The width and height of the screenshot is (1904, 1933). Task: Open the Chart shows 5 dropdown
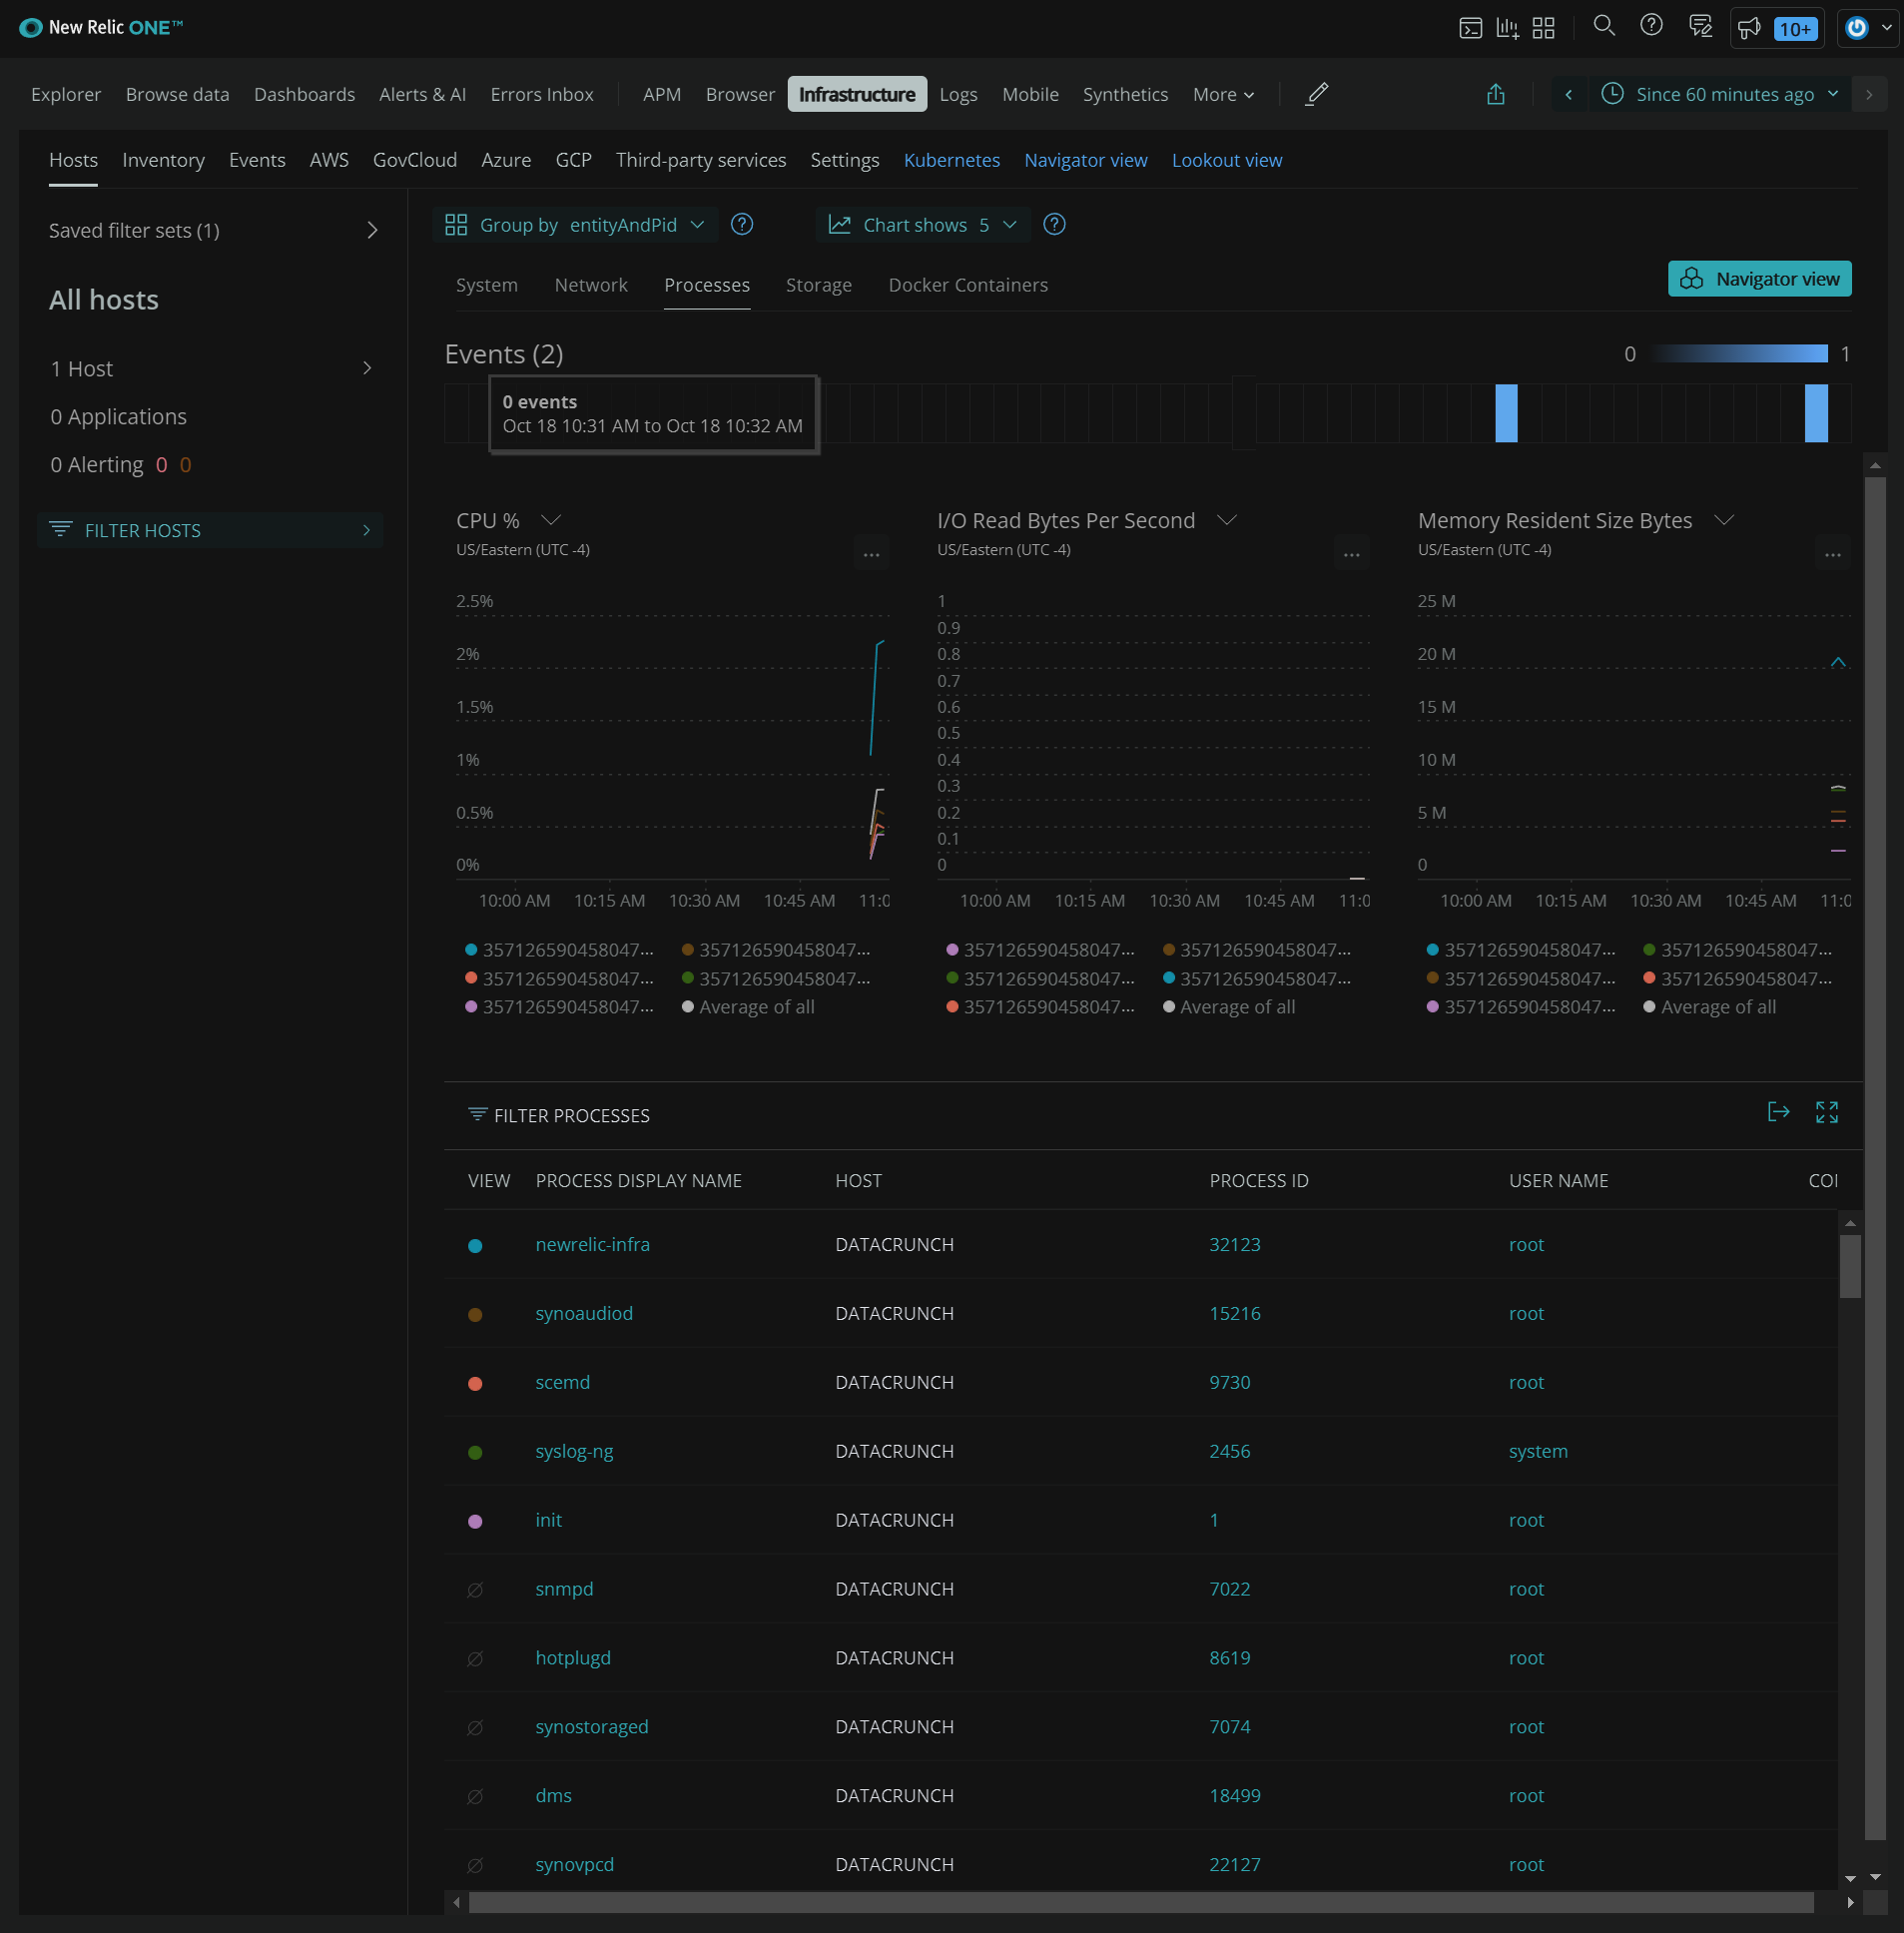pyautogui.click(x=922, y=225)
